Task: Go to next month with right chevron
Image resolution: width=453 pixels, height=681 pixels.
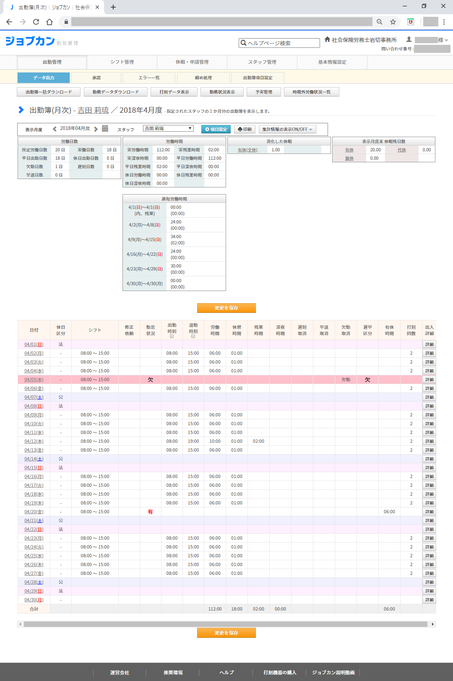Action: coord(96,129)
